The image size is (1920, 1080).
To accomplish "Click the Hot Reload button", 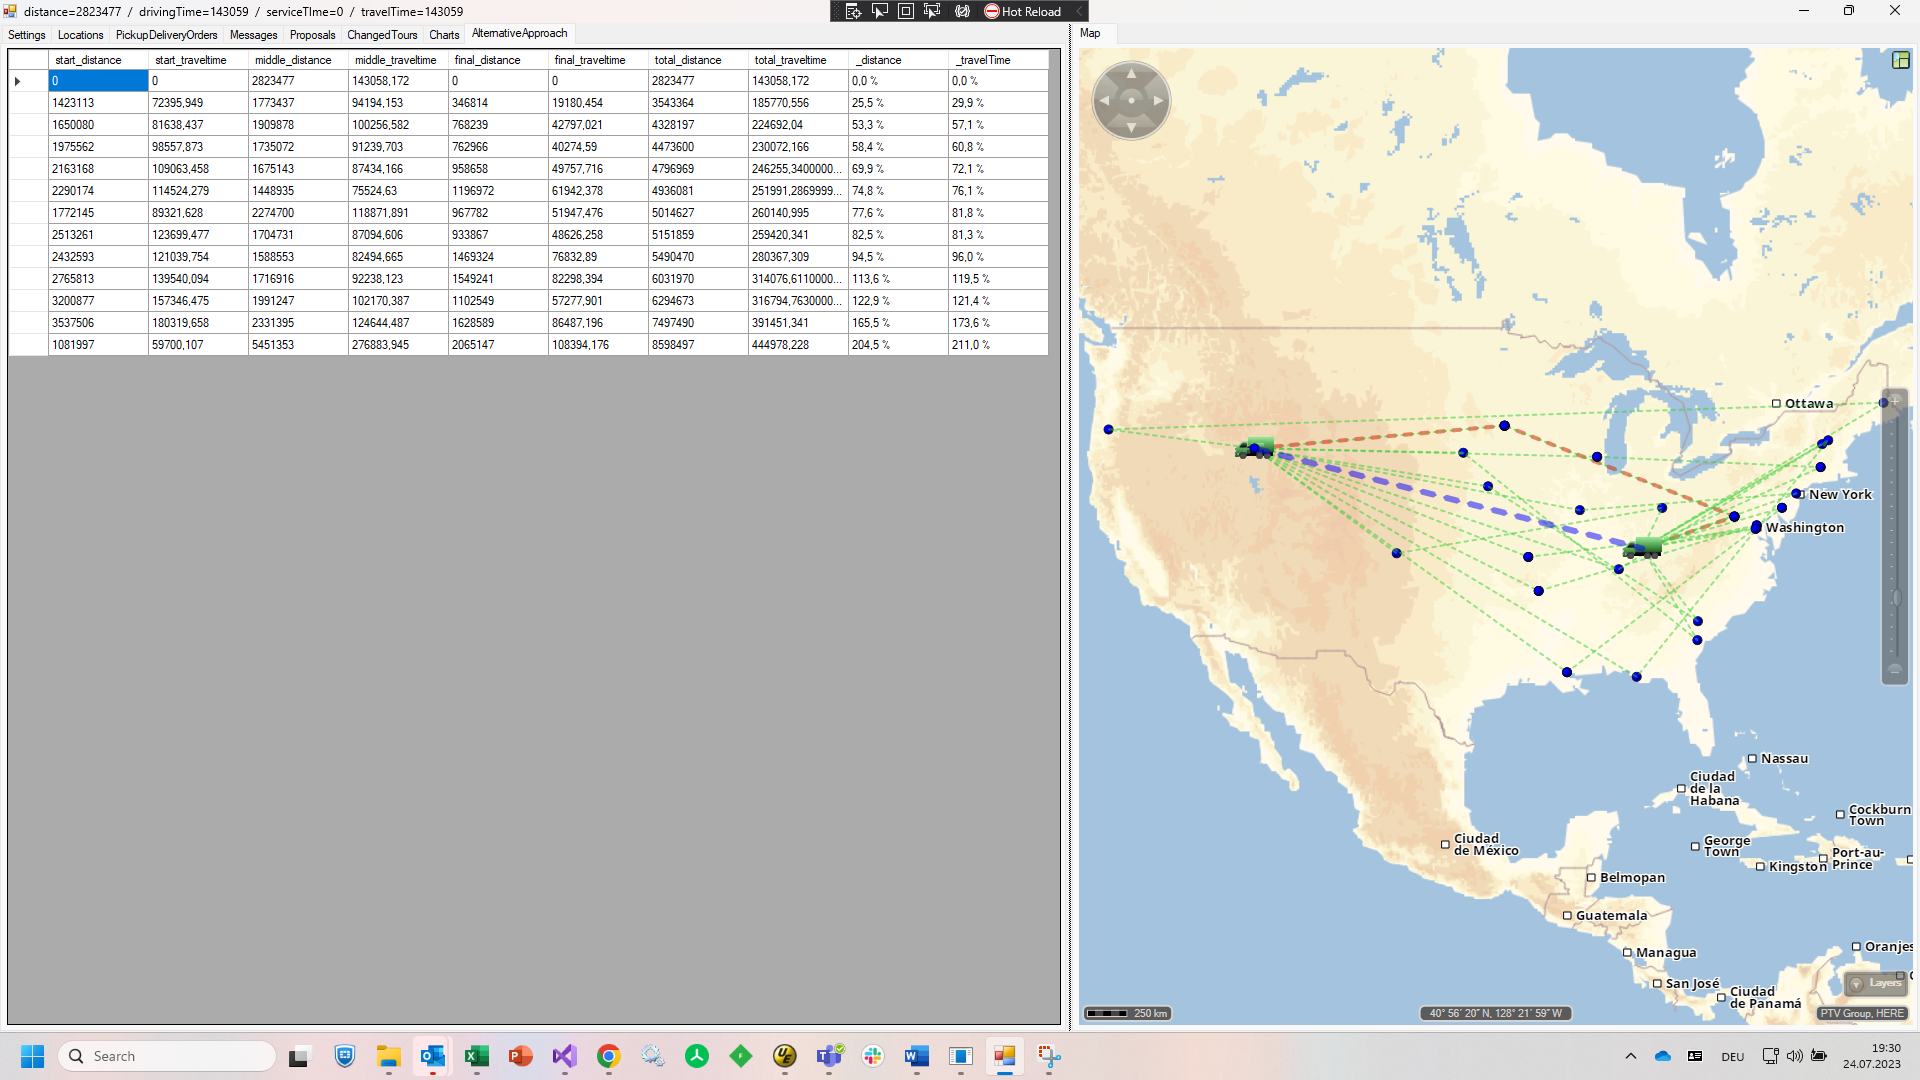I will [x=1022, y=11].
